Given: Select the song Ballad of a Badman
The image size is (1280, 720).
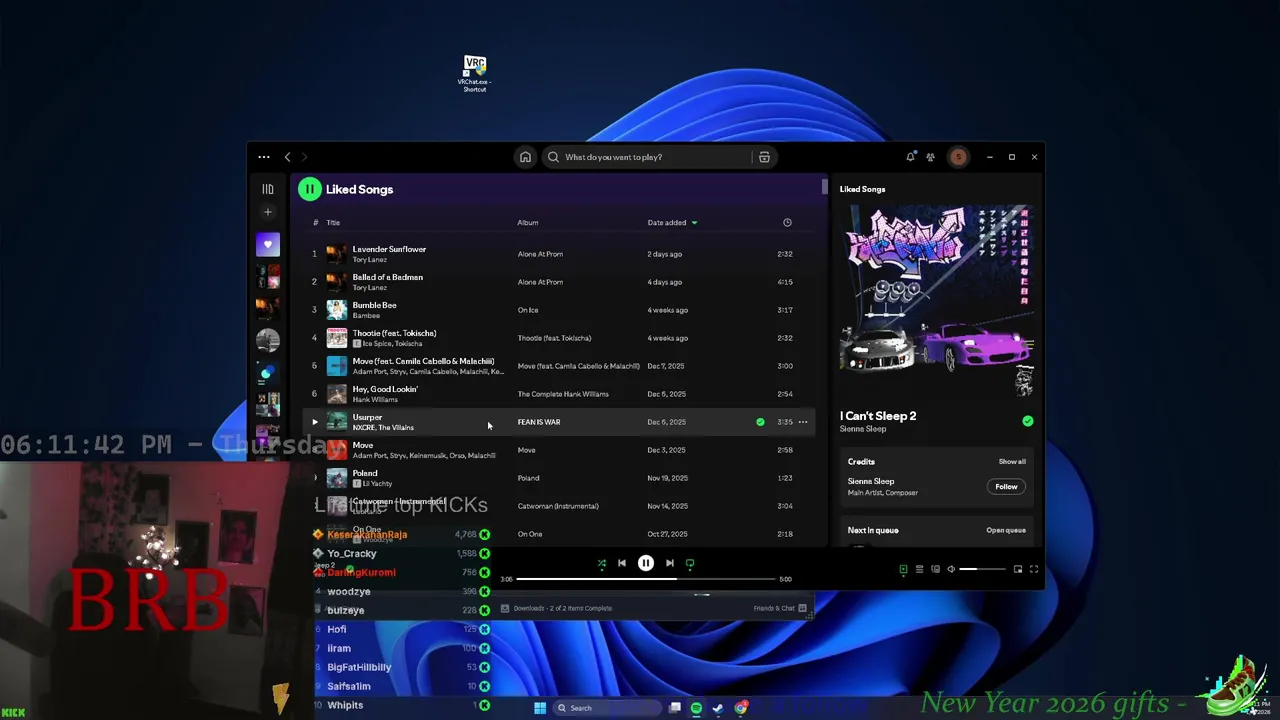Looking at the screenshot, I should pos(387,277).
